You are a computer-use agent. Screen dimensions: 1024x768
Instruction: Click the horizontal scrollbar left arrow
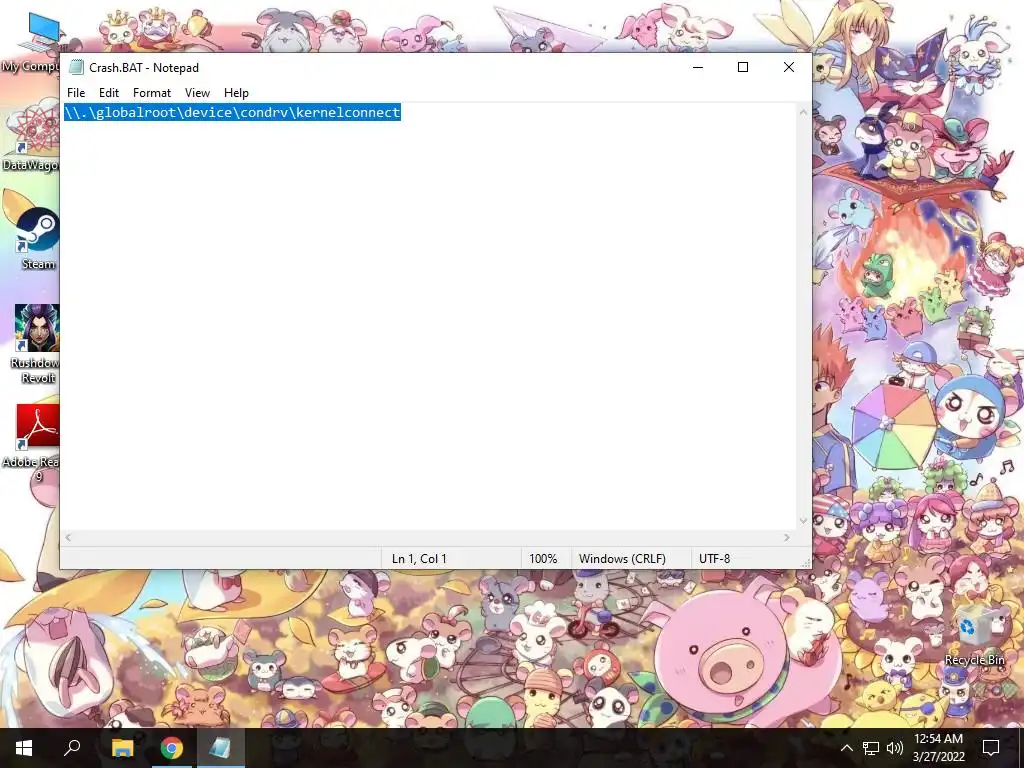coord(68,537)
